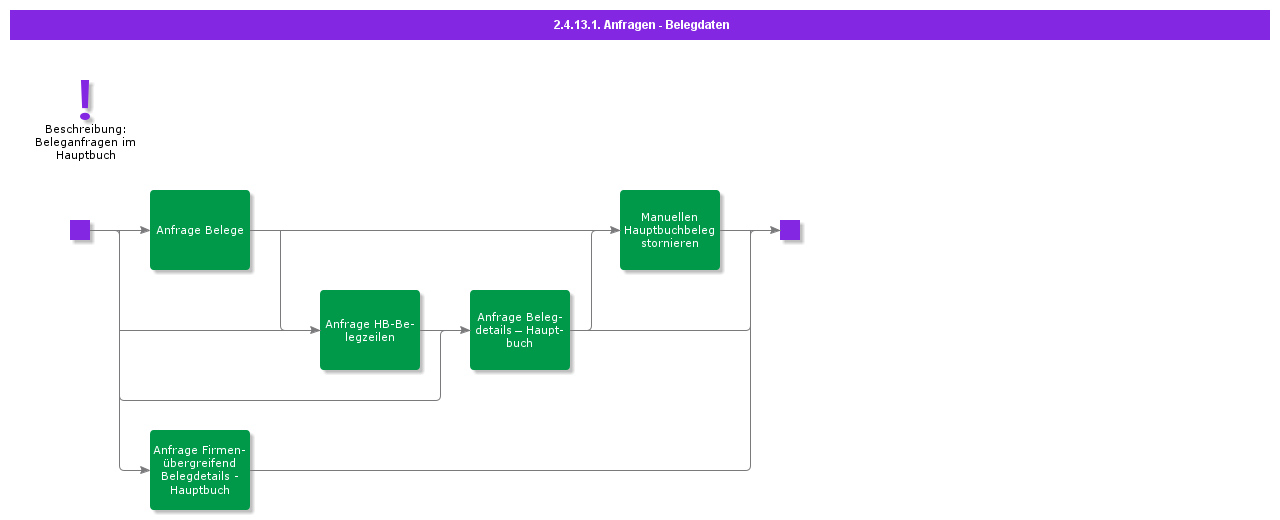Select the connector line leaving Anfrage Firmenübergreifend box

(x=500, y=470)
